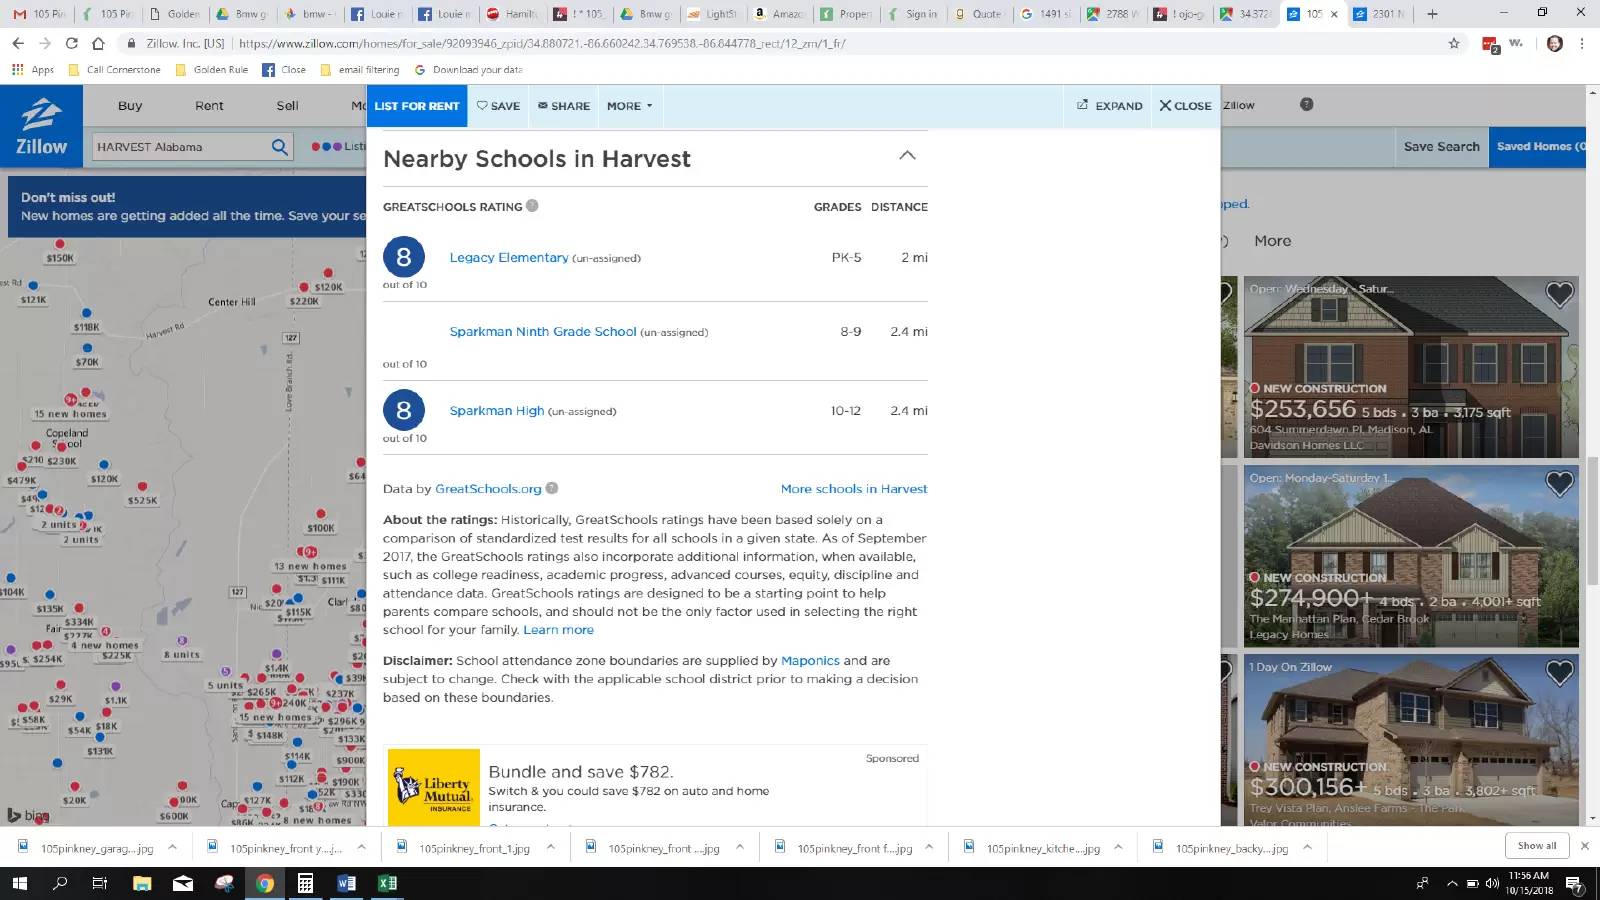The width and height of the screenshot is (1600, 900).
Task: Collapse the Nearby Schools in Harvest section
Action: coord(907,156)
